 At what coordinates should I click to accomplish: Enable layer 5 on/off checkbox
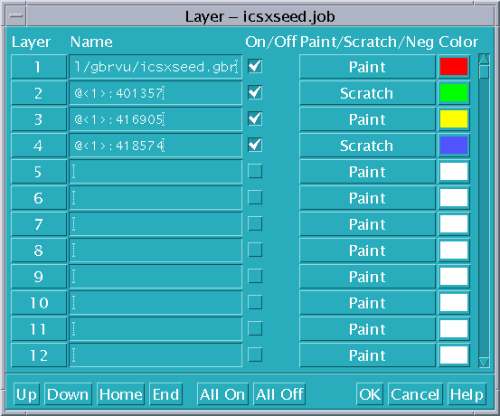(x=255, y=171)
